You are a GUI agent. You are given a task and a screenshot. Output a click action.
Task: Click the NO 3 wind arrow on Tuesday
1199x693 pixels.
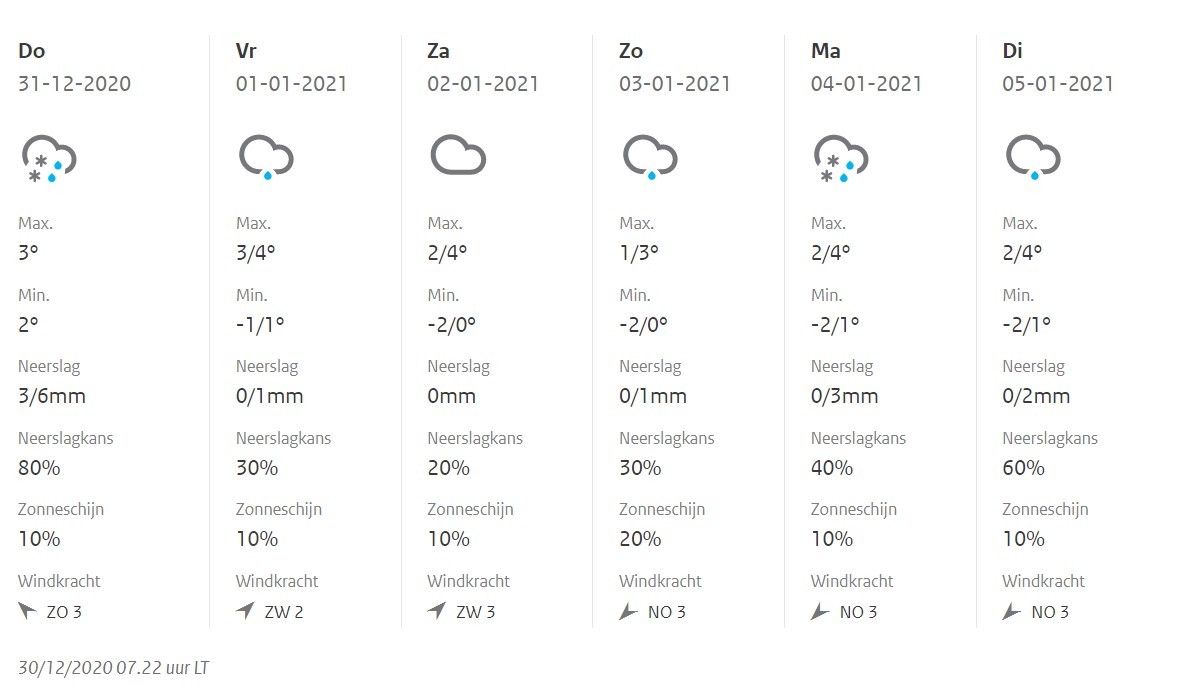pos(1012,611)
